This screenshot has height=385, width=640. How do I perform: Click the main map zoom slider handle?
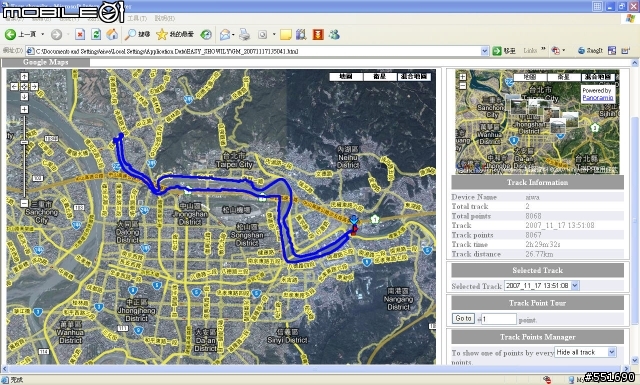pos(24,142)
